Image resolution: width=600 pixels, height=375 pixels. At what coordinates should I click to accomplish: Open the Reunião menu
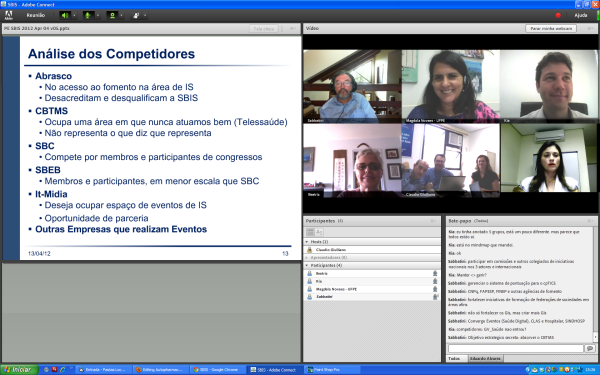(x=36, y=15)
